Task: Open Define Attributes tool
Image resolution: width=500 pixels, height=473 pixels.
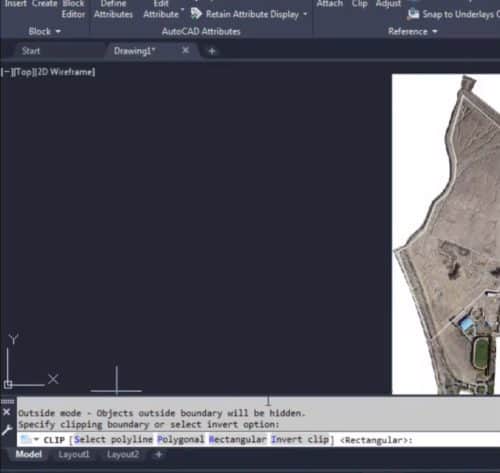Action: (x=113, y=9)
